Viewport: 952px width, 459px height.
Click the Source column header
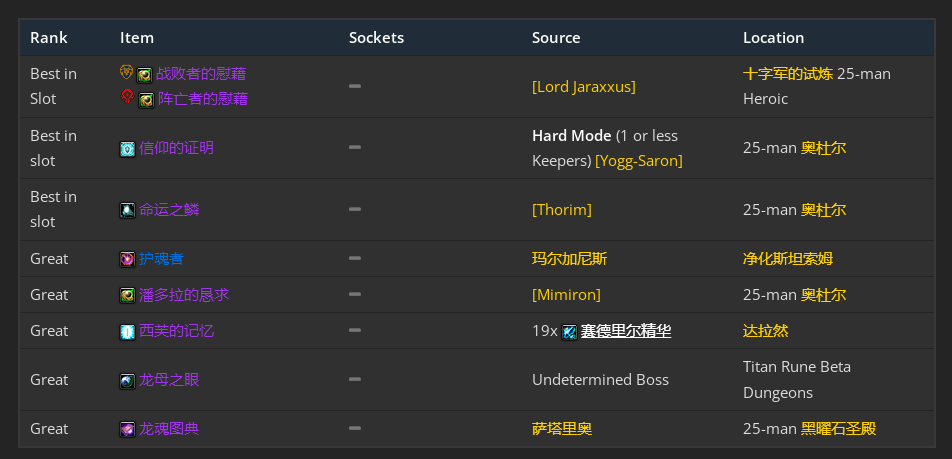(556, 38)
